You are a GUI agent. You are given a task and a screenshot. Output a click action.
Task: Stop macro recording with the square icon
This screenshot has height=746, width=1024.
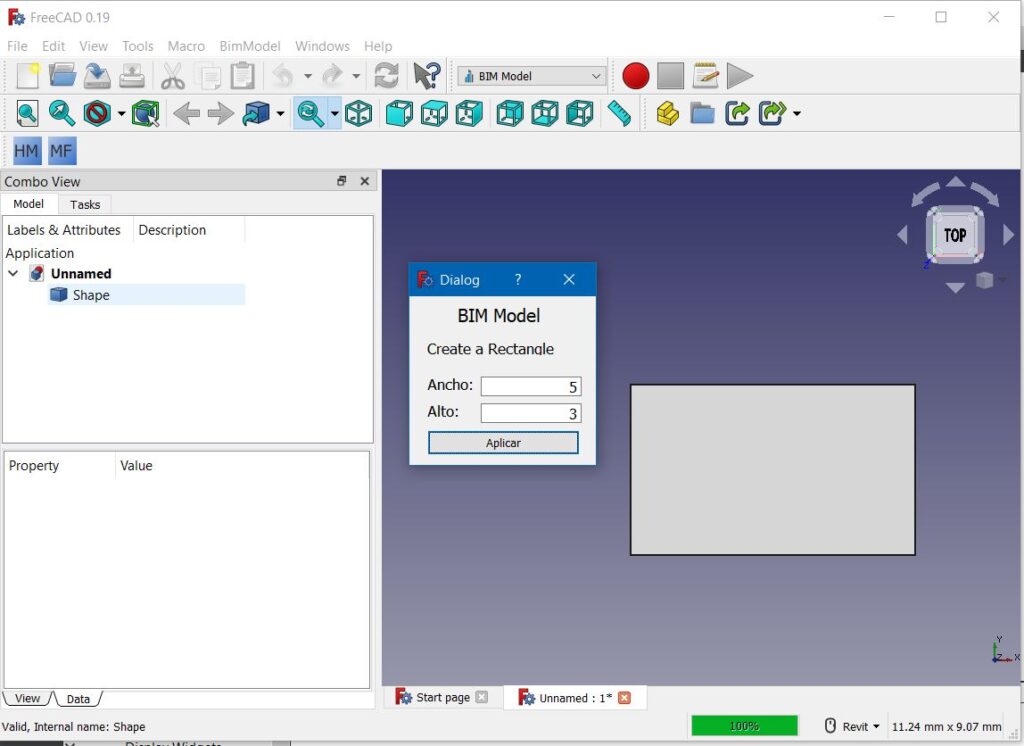coord(670,76)
